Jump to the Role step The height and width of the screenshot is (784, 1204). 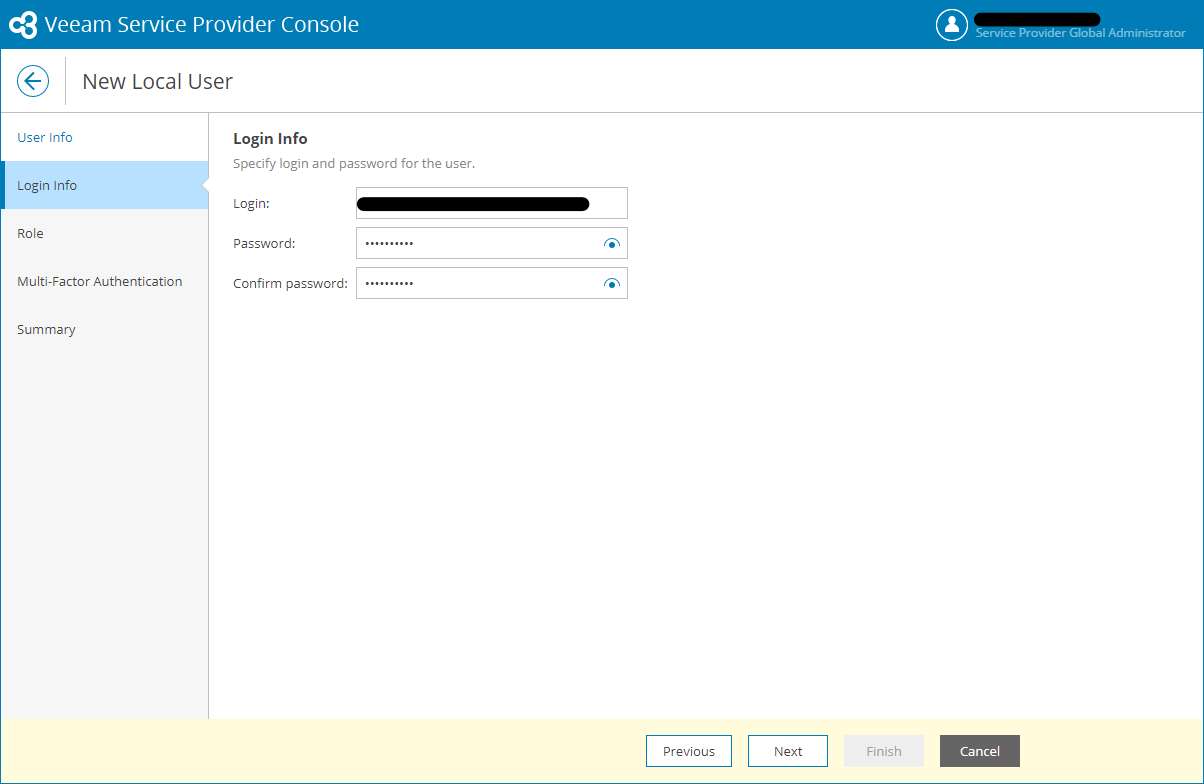pyautogui.click(x=104, y=233)
